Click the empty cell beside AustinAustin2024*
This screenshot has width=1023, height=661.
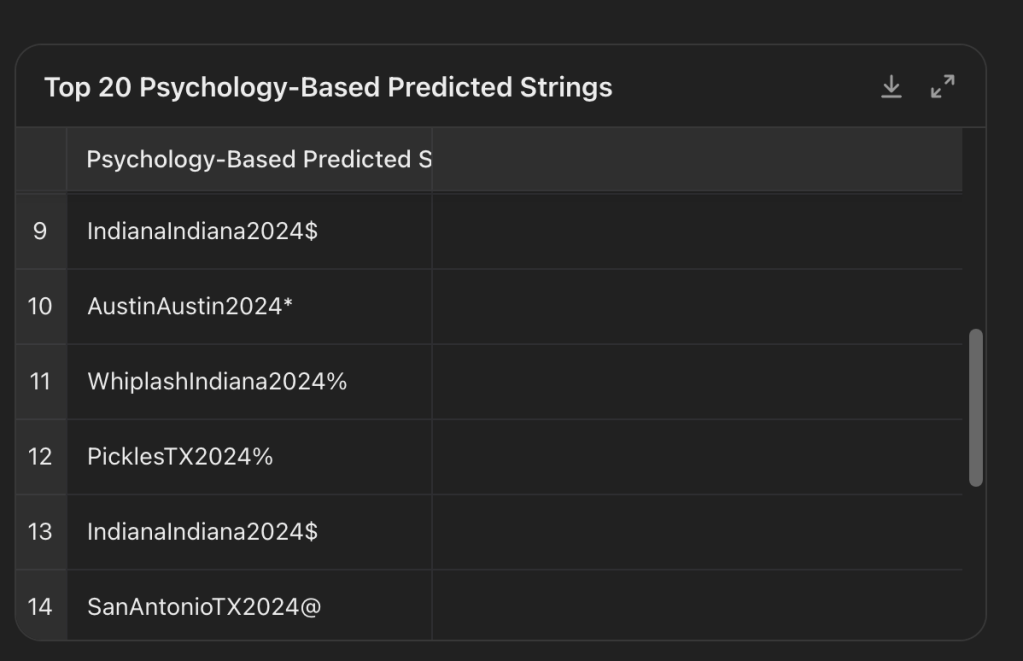click(x=696, y=306)
